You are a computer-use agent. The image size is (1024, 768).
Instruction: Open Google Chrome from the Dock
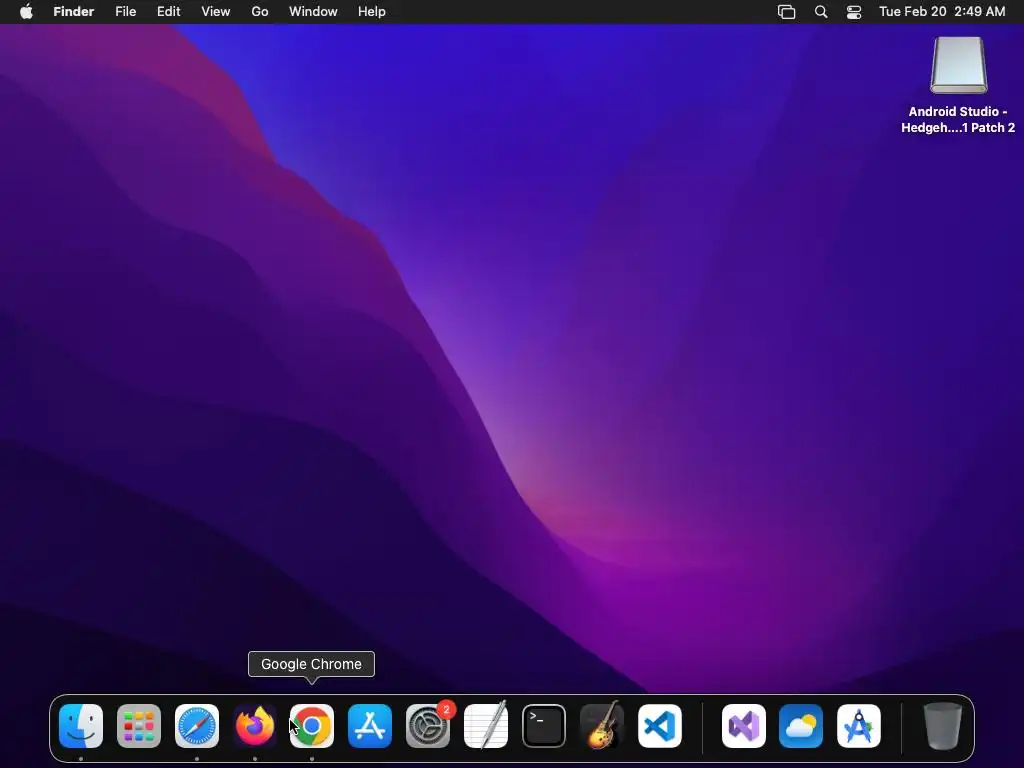pos(312,726)
